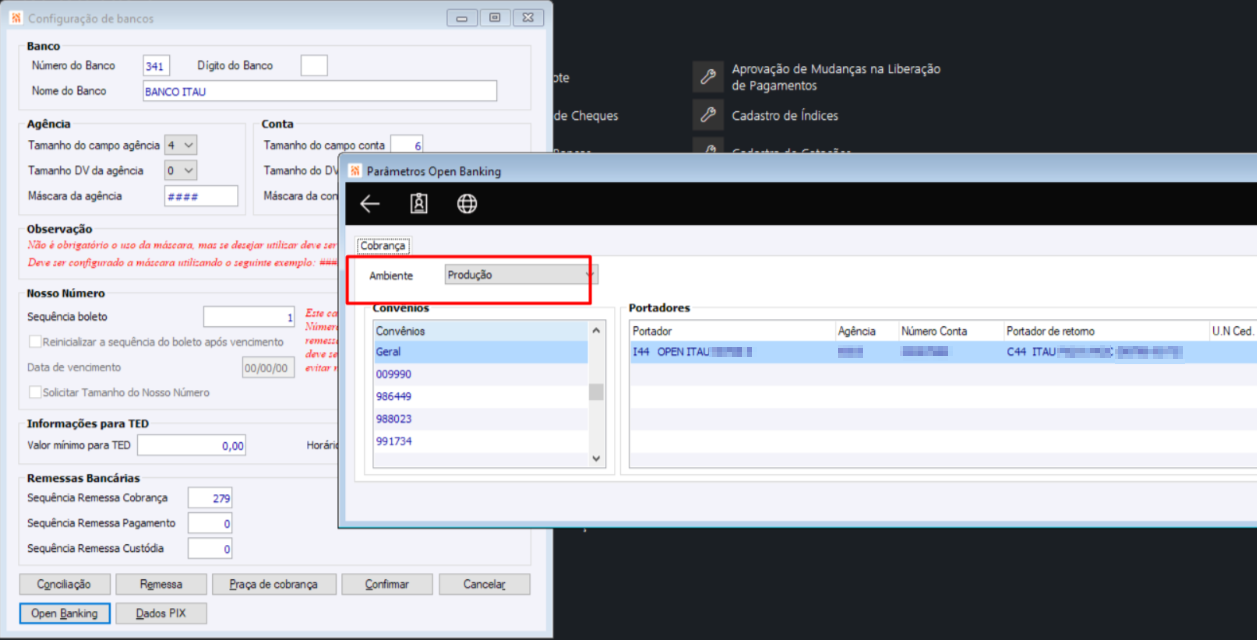Click the Dados PIX button

[161, 613]
